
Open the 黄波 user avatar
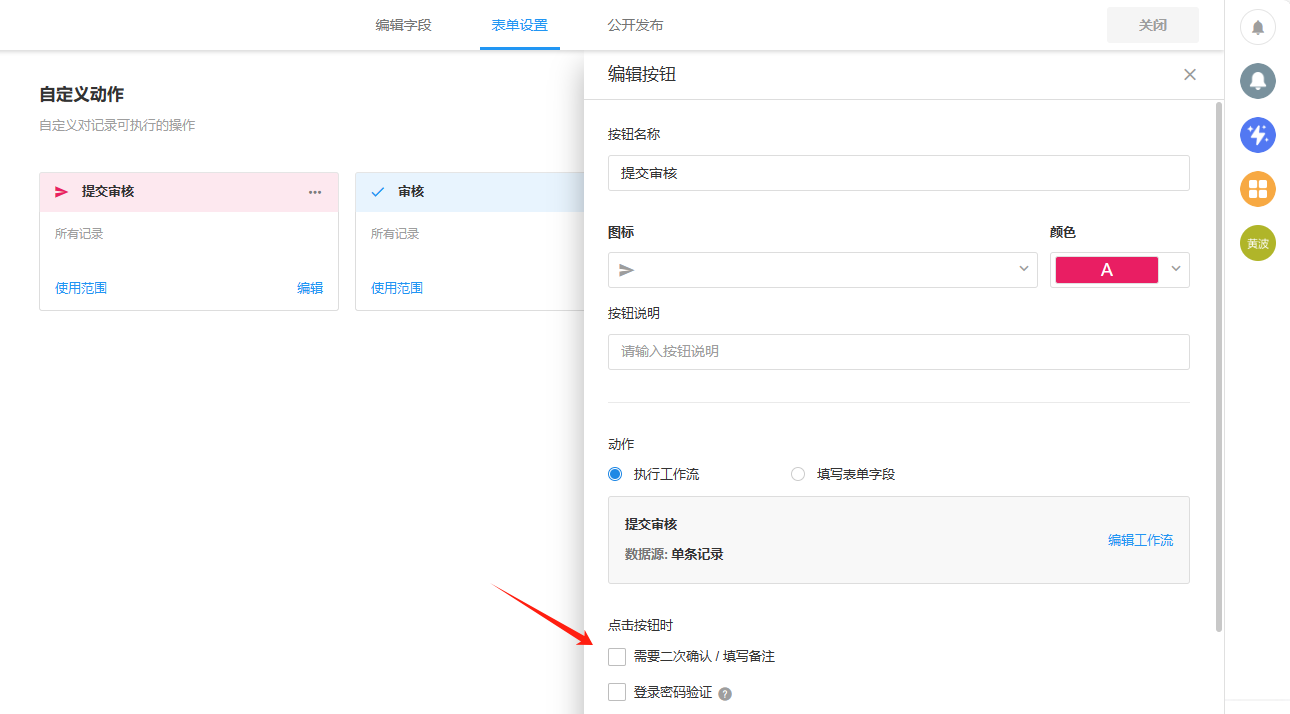click(1257, 243)
